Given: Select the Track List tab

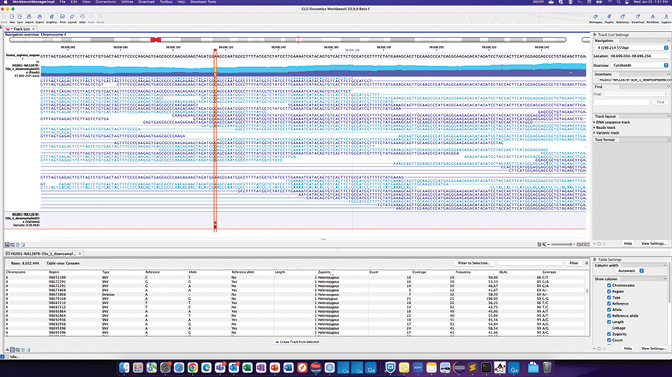Looking at the screenshot, I should 21,29.
